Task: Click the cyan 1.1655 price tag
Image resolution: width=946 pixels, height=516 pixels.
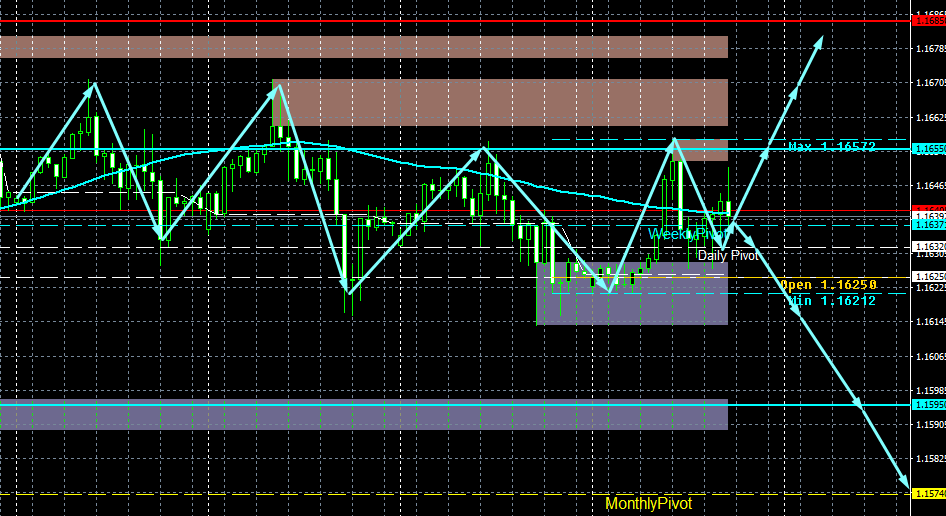Action: (929, 149)
